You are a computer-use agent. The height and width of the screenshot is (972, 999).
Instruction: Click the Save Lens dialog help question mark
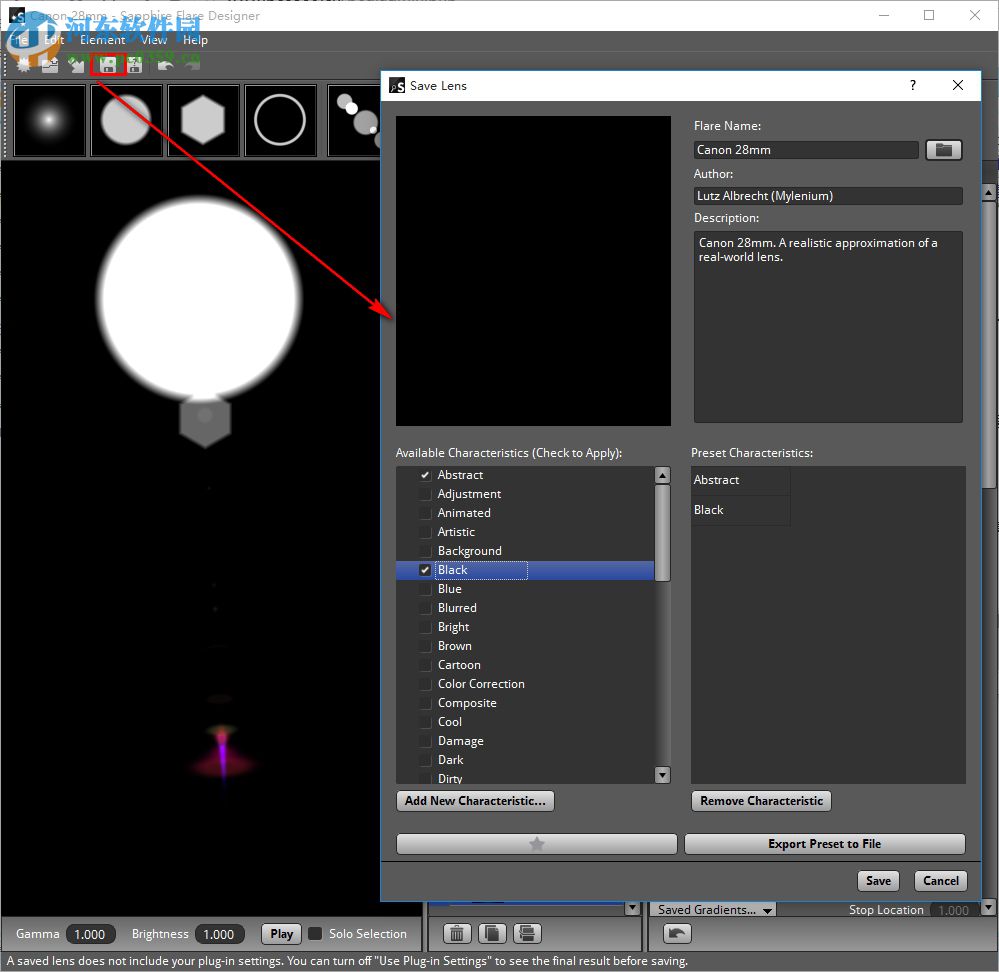pos(913,85)
